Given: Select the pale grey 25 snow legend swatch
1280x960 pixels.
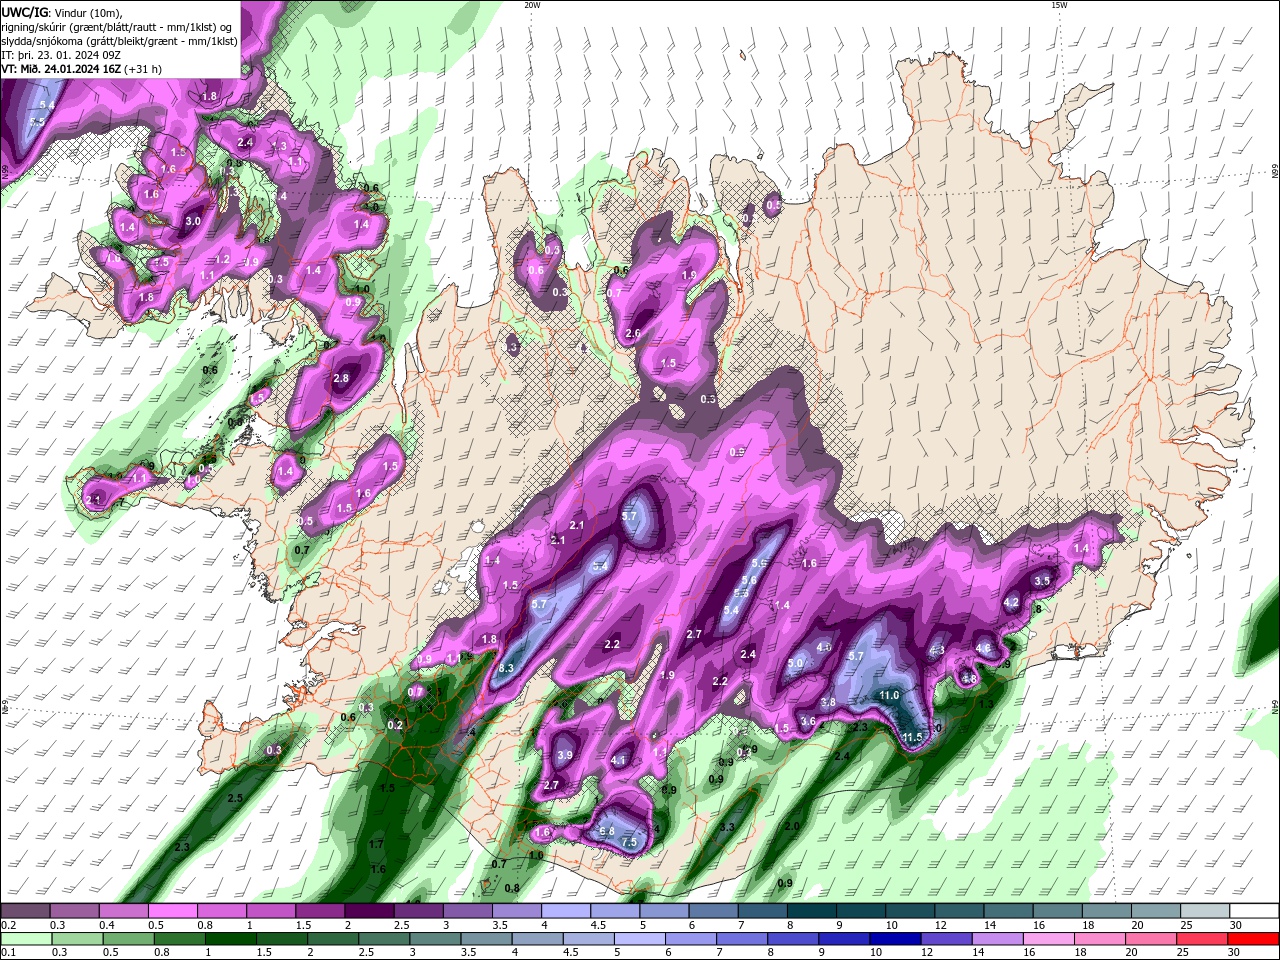Looking at the screenshot, I should [x=1206, y=911].
